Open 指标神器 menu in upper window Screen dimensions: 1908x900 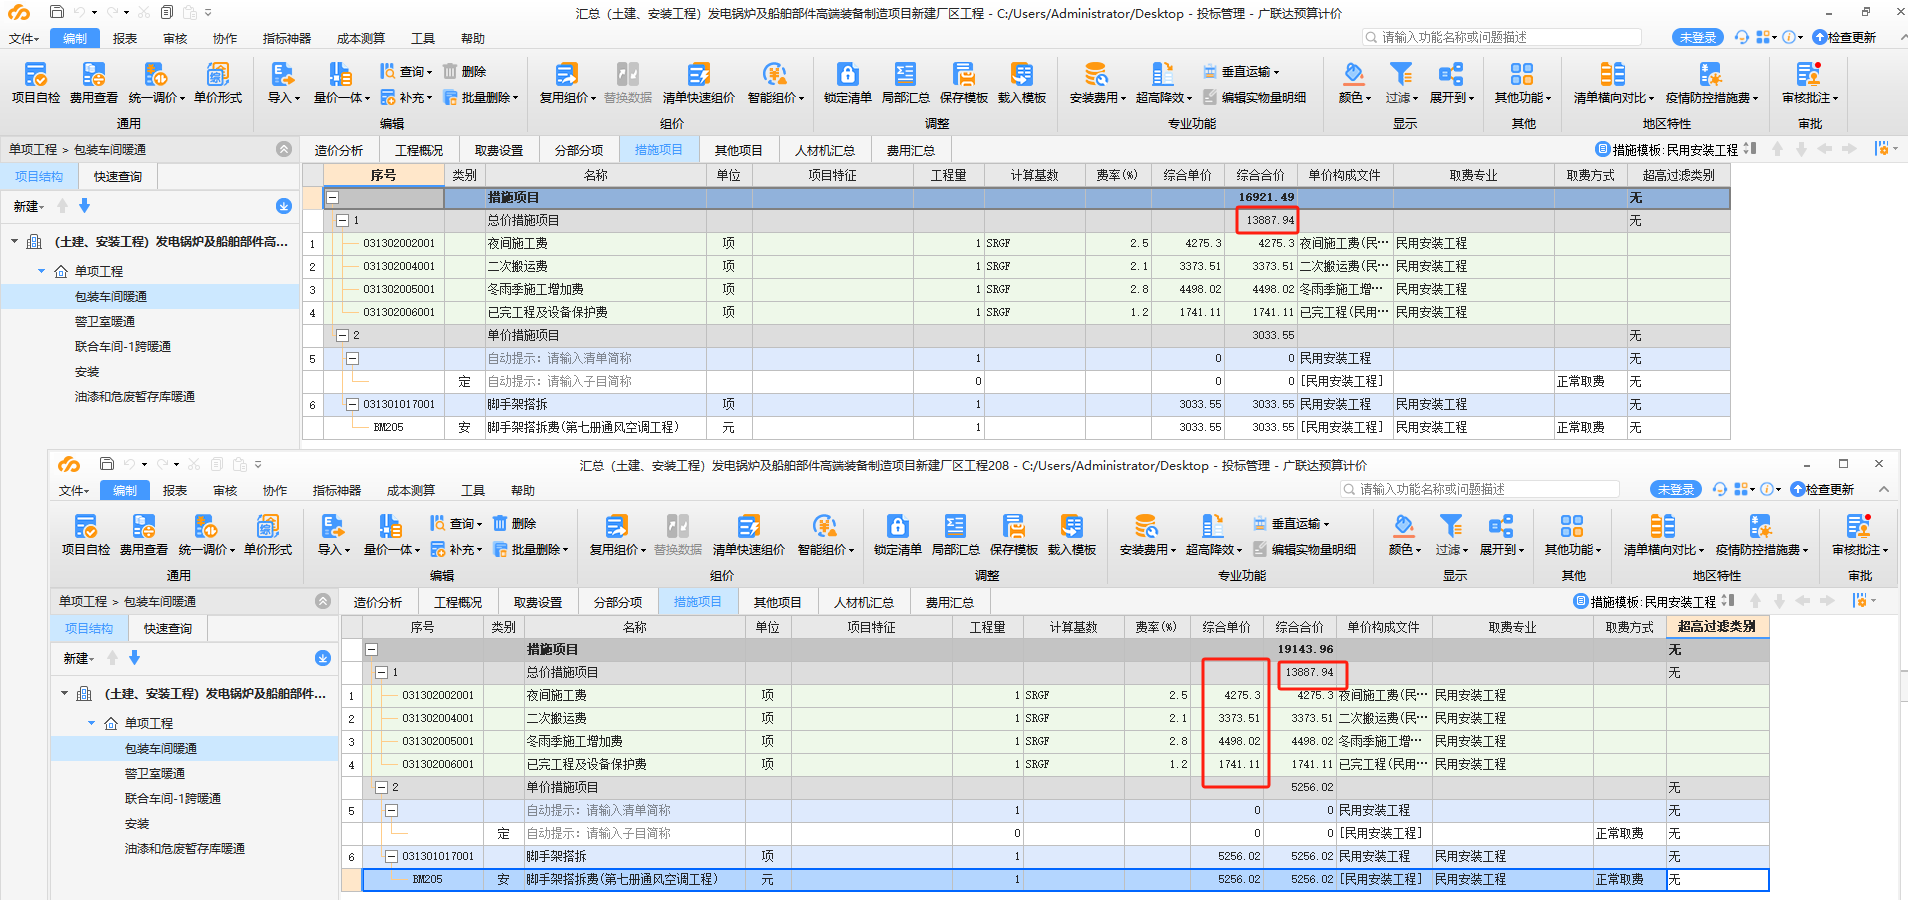[287, 38]
